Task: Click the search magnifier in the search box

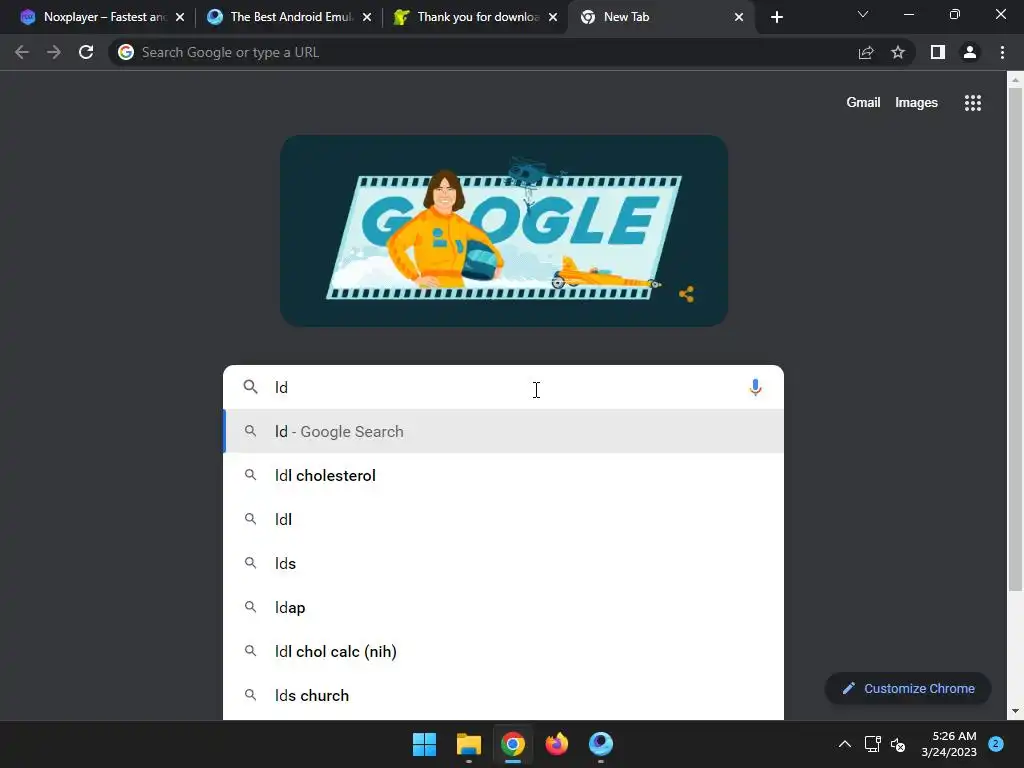Action: point(250,387)
